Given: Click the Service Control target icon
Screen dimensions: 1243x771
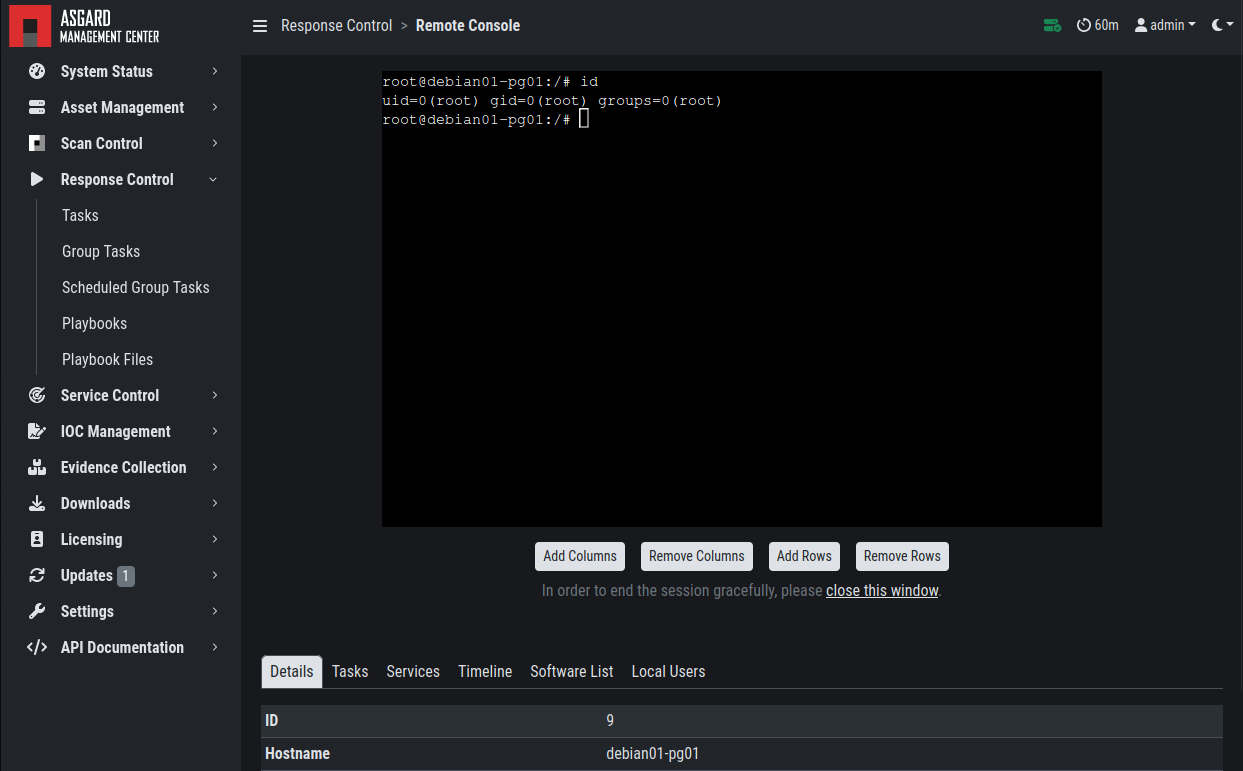Looking at the screenshot, I should pyautogui.click(x=37, y=395).
